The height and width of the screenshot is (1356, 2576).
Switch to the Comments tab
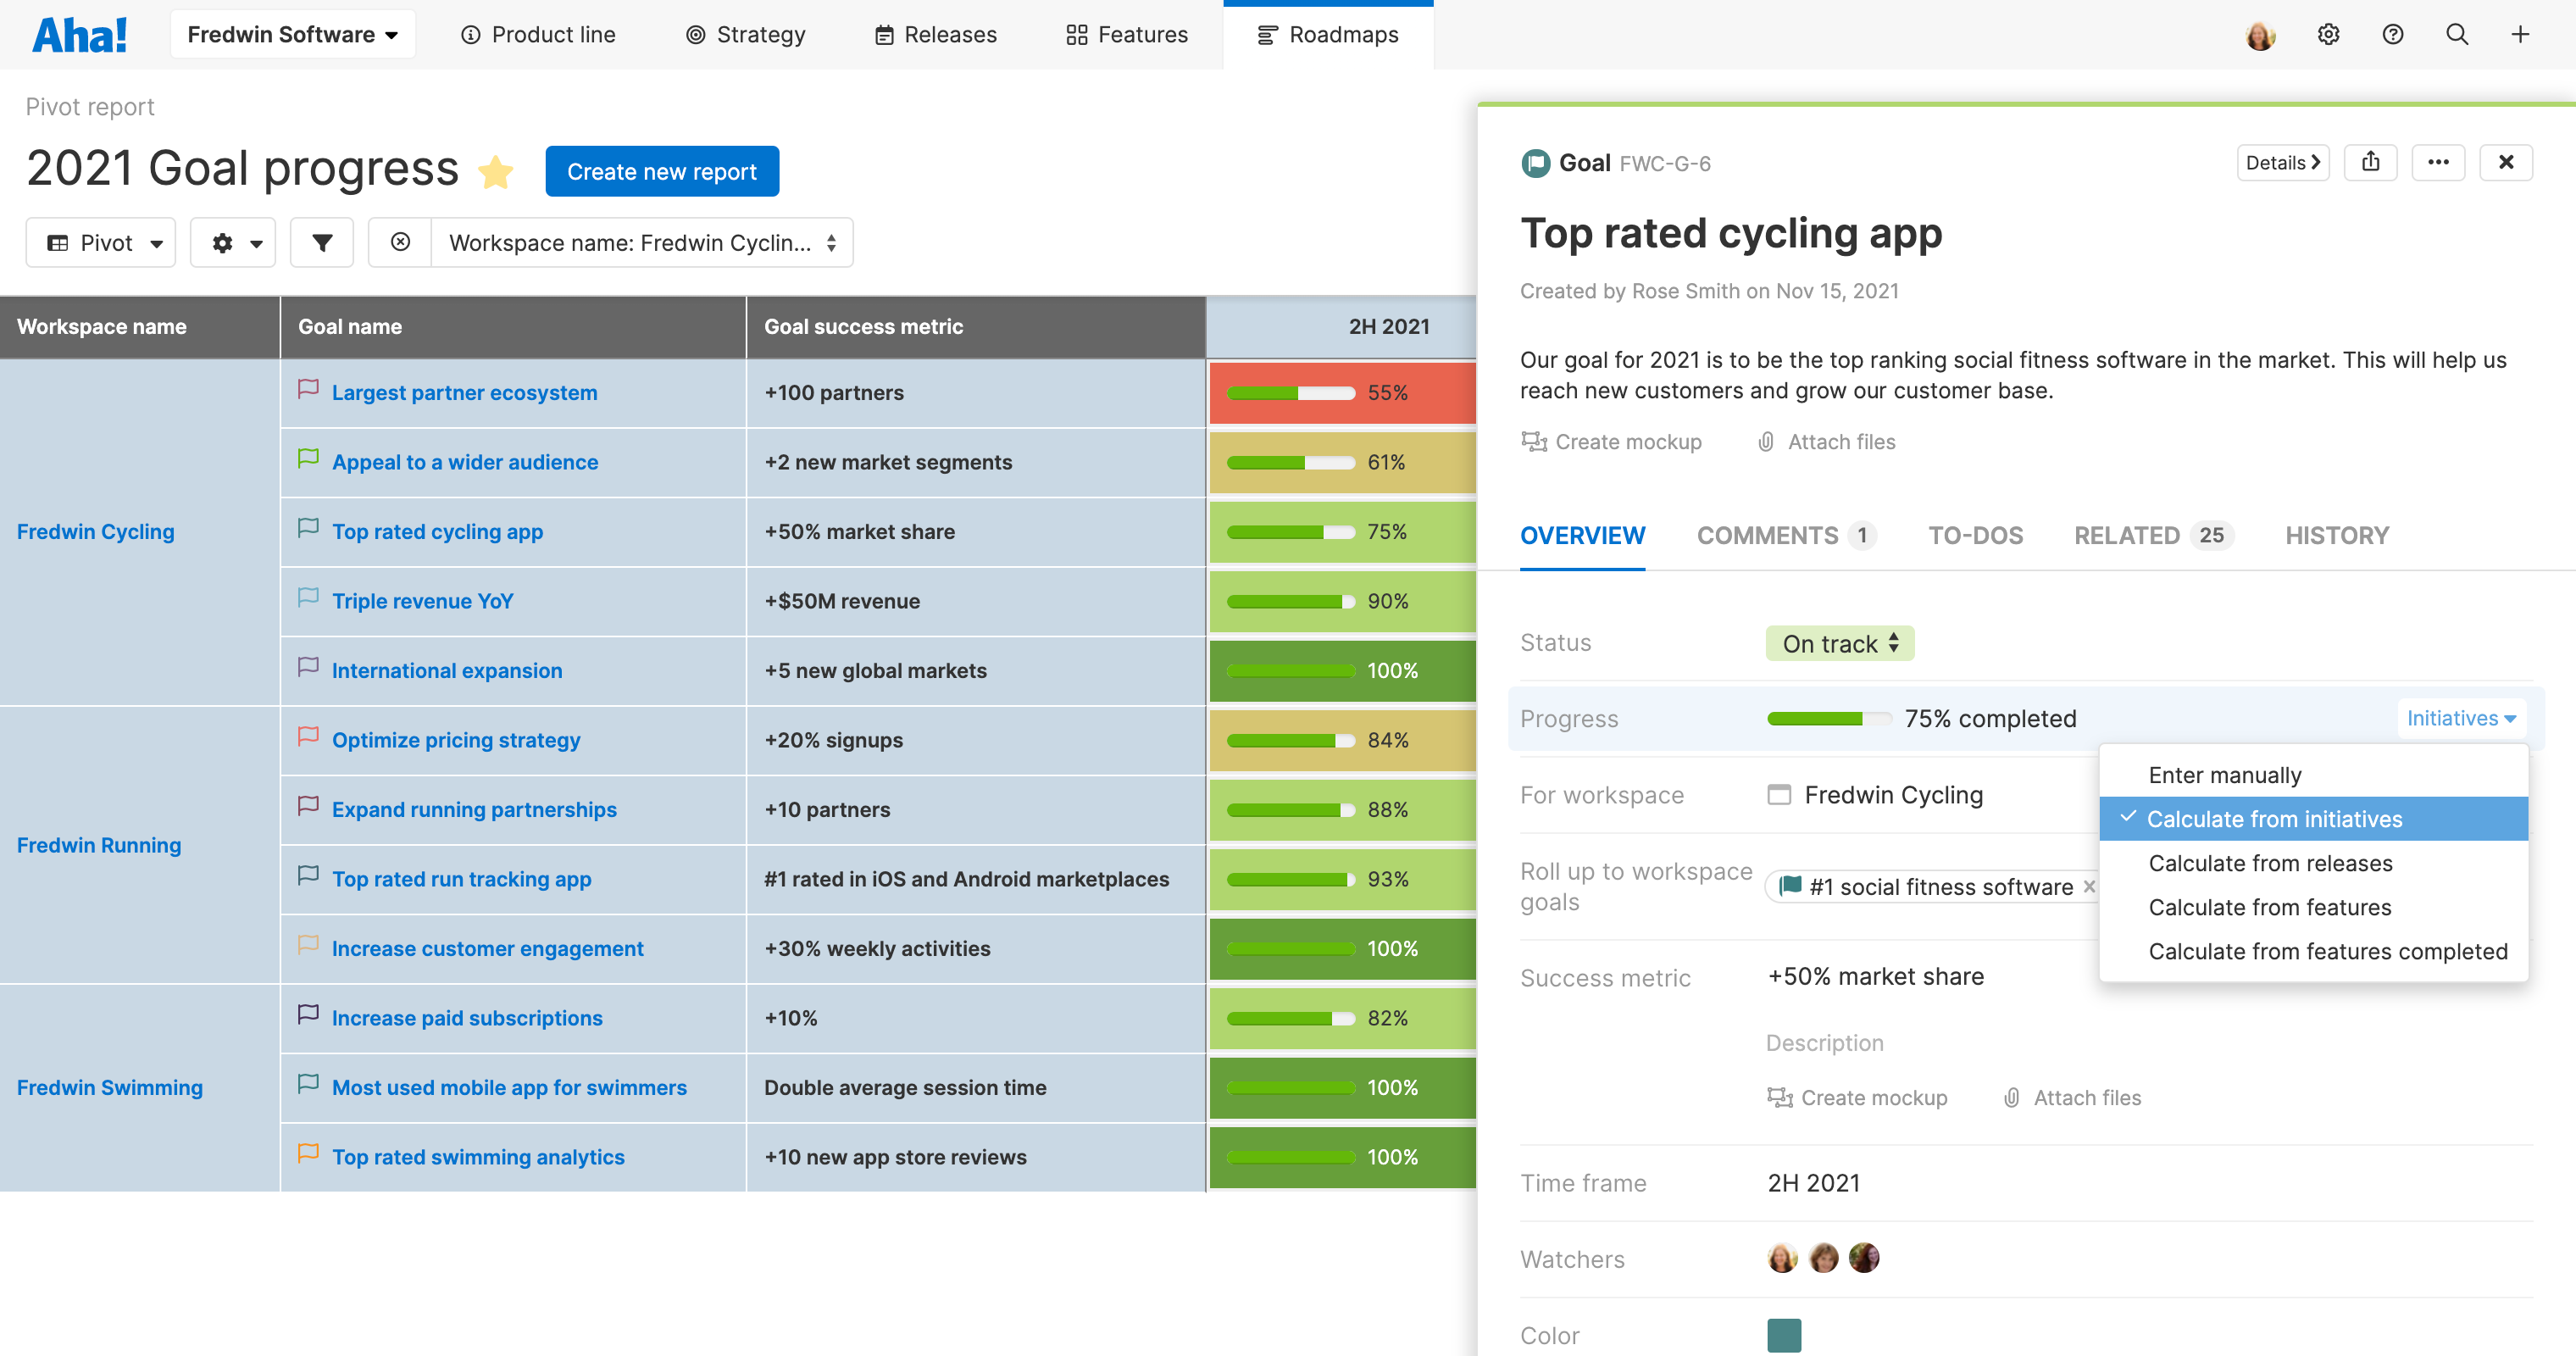point(1766,535)
